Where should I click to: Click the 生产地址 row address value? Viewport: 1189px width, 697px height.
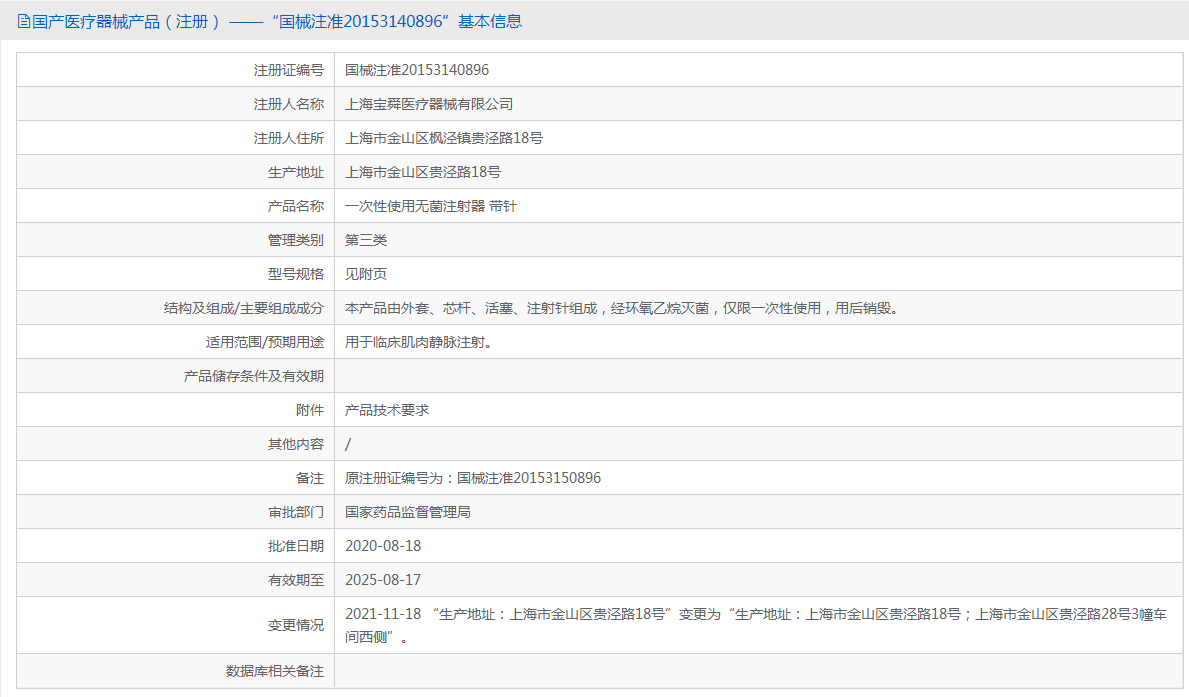[x=423, y=172]
